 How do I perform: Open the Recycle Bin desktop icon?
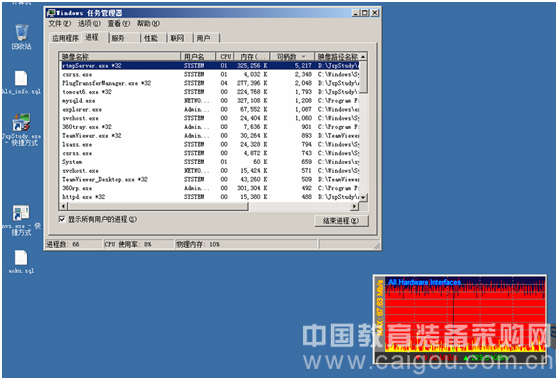coord(21,37)
